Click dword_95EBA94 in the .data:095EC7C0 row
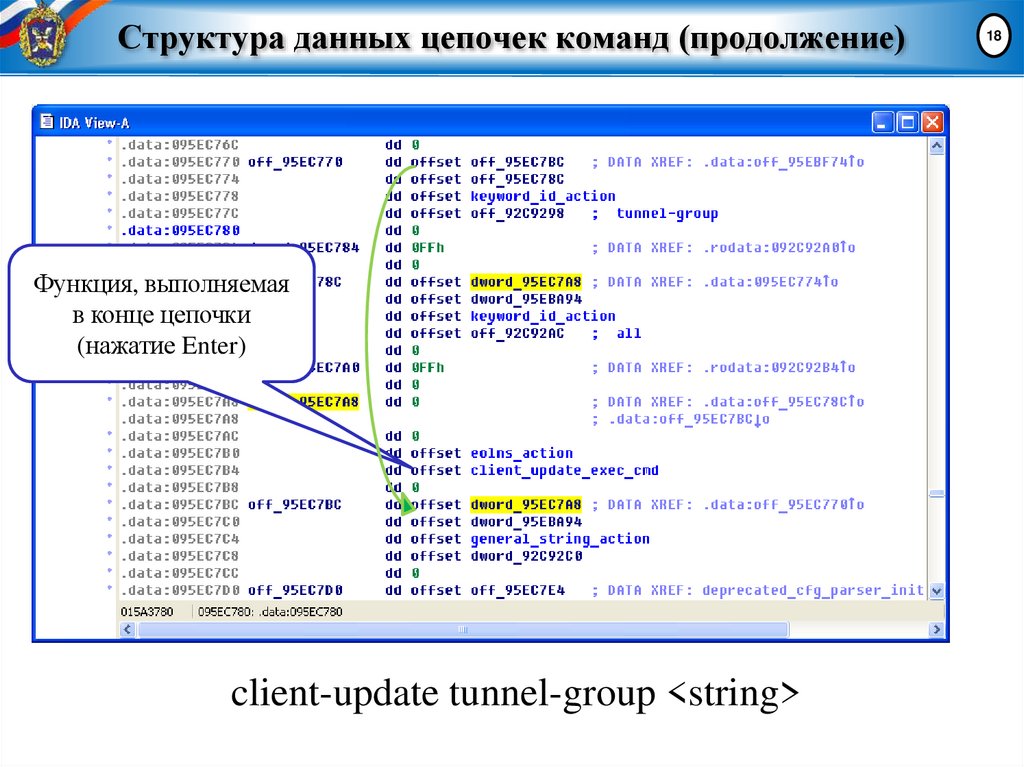This screenshot has width=1024, height=767. coord(526,521)
